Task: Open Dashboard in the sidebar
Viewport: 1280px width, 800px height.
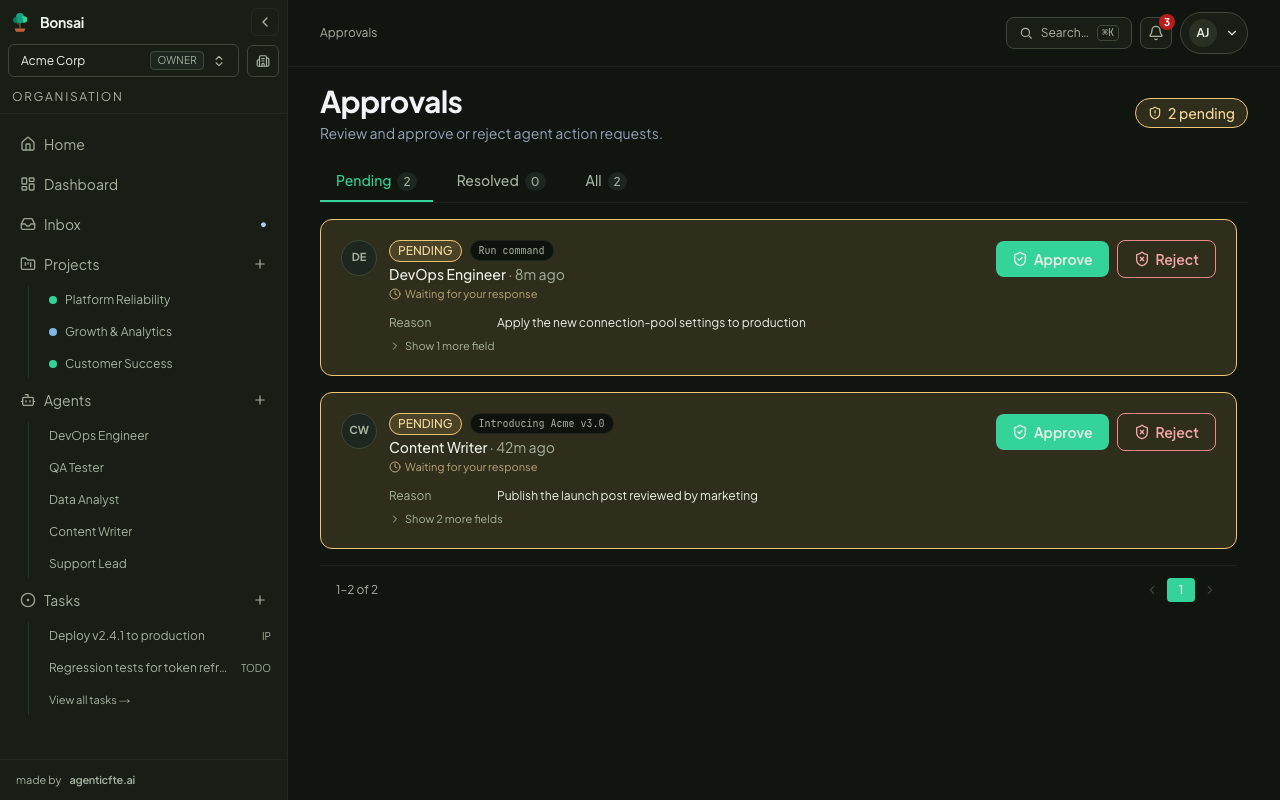Action: pyautogui.click(x=143, y=184)
